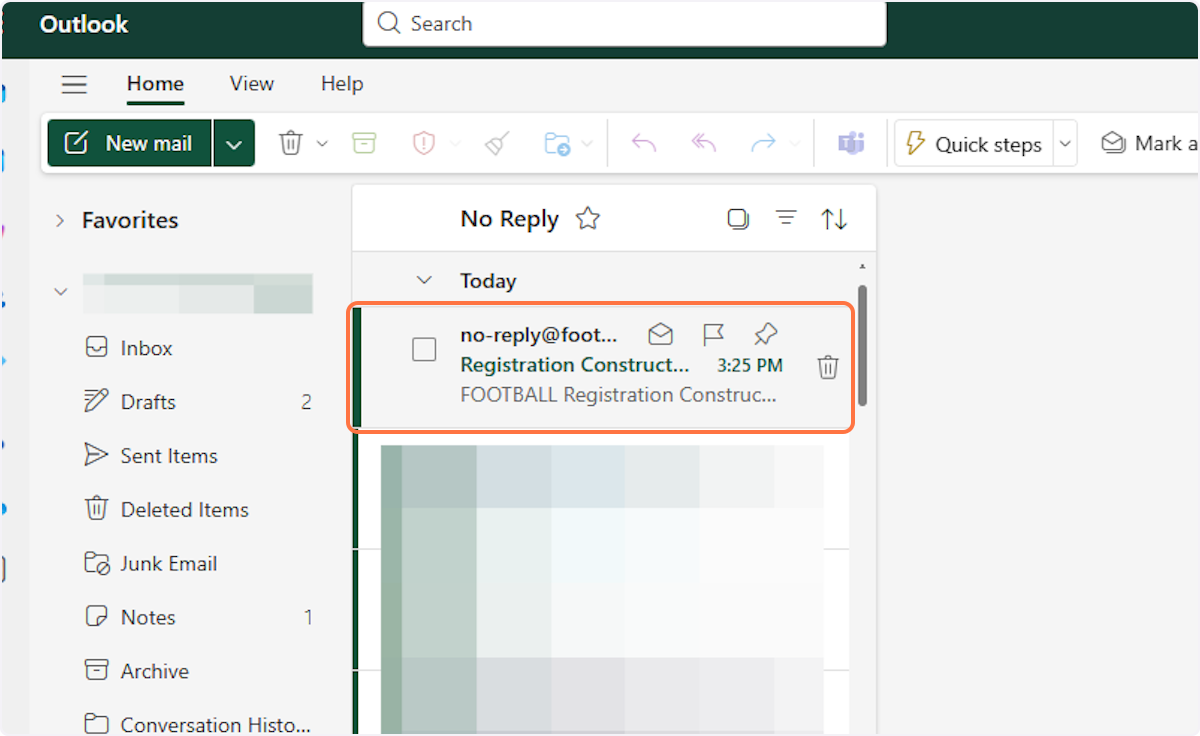
Task: Click the Forward arrow icon
Action: [763, 144]
